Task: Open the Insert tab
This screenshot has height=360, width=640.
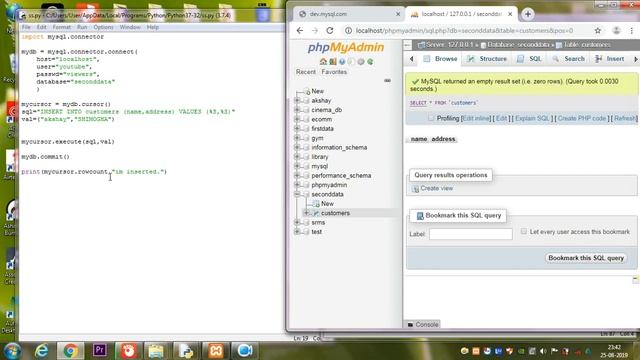Action: point(609,59)
